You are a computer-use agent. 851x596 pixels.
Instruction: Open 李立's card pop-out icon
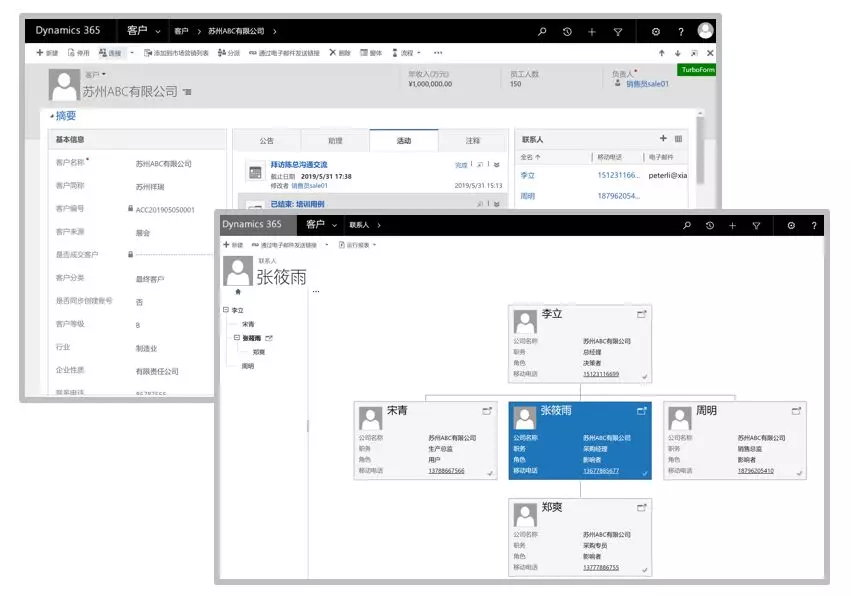[x=641, y=314]
